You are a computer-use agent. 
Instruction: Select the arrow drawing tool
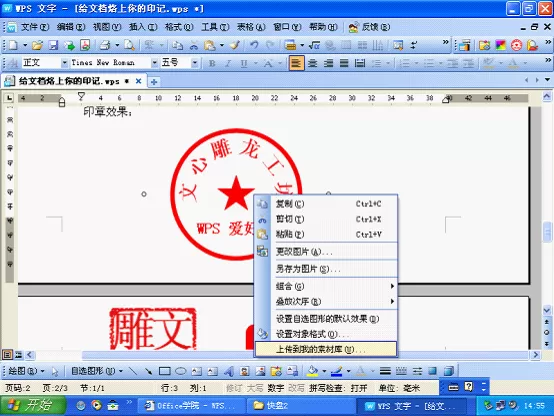(148, 371)
